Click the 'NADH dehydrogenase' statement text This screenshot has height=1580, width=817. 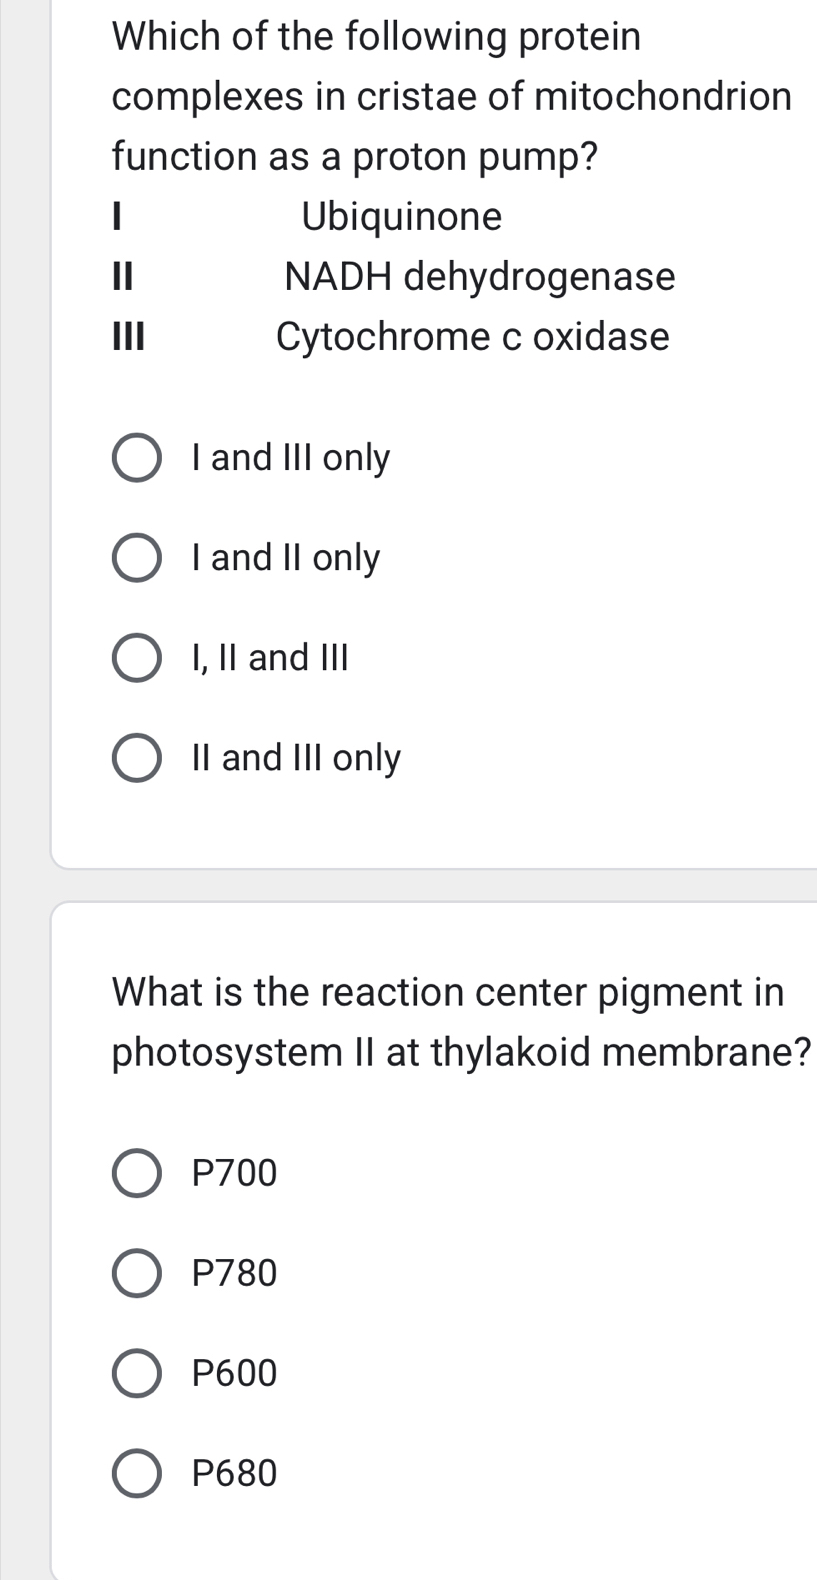[x=480, y=276]
